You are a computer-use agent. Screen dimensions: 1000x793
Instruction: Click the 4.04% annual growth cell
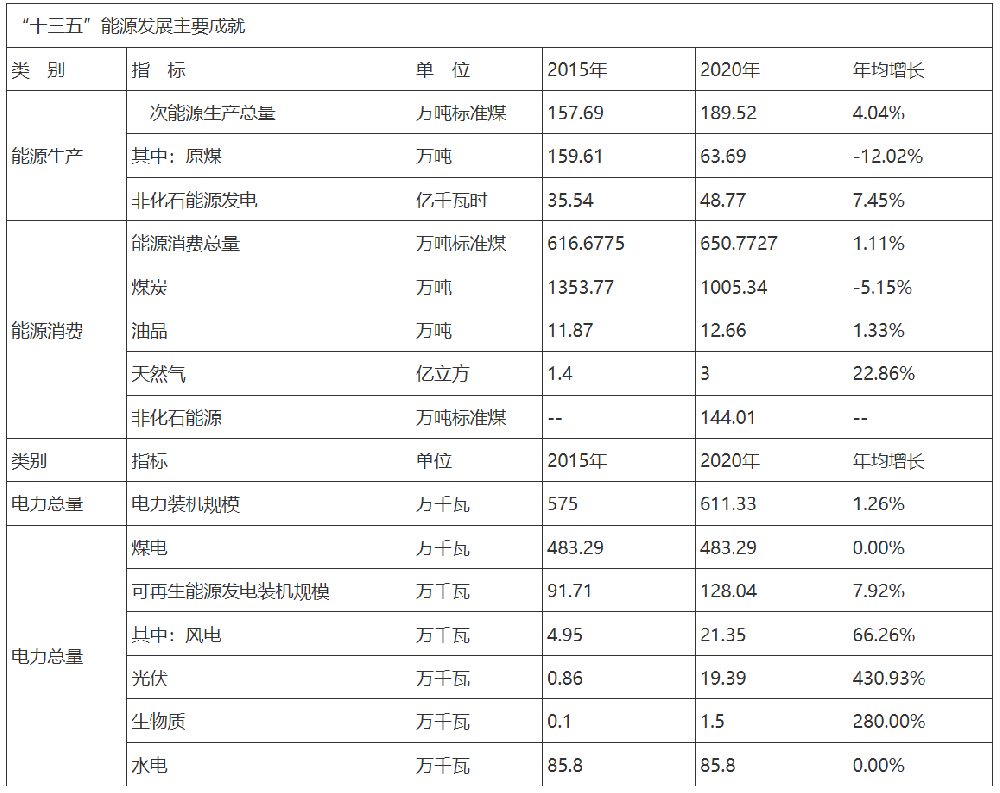coord(878,113)
